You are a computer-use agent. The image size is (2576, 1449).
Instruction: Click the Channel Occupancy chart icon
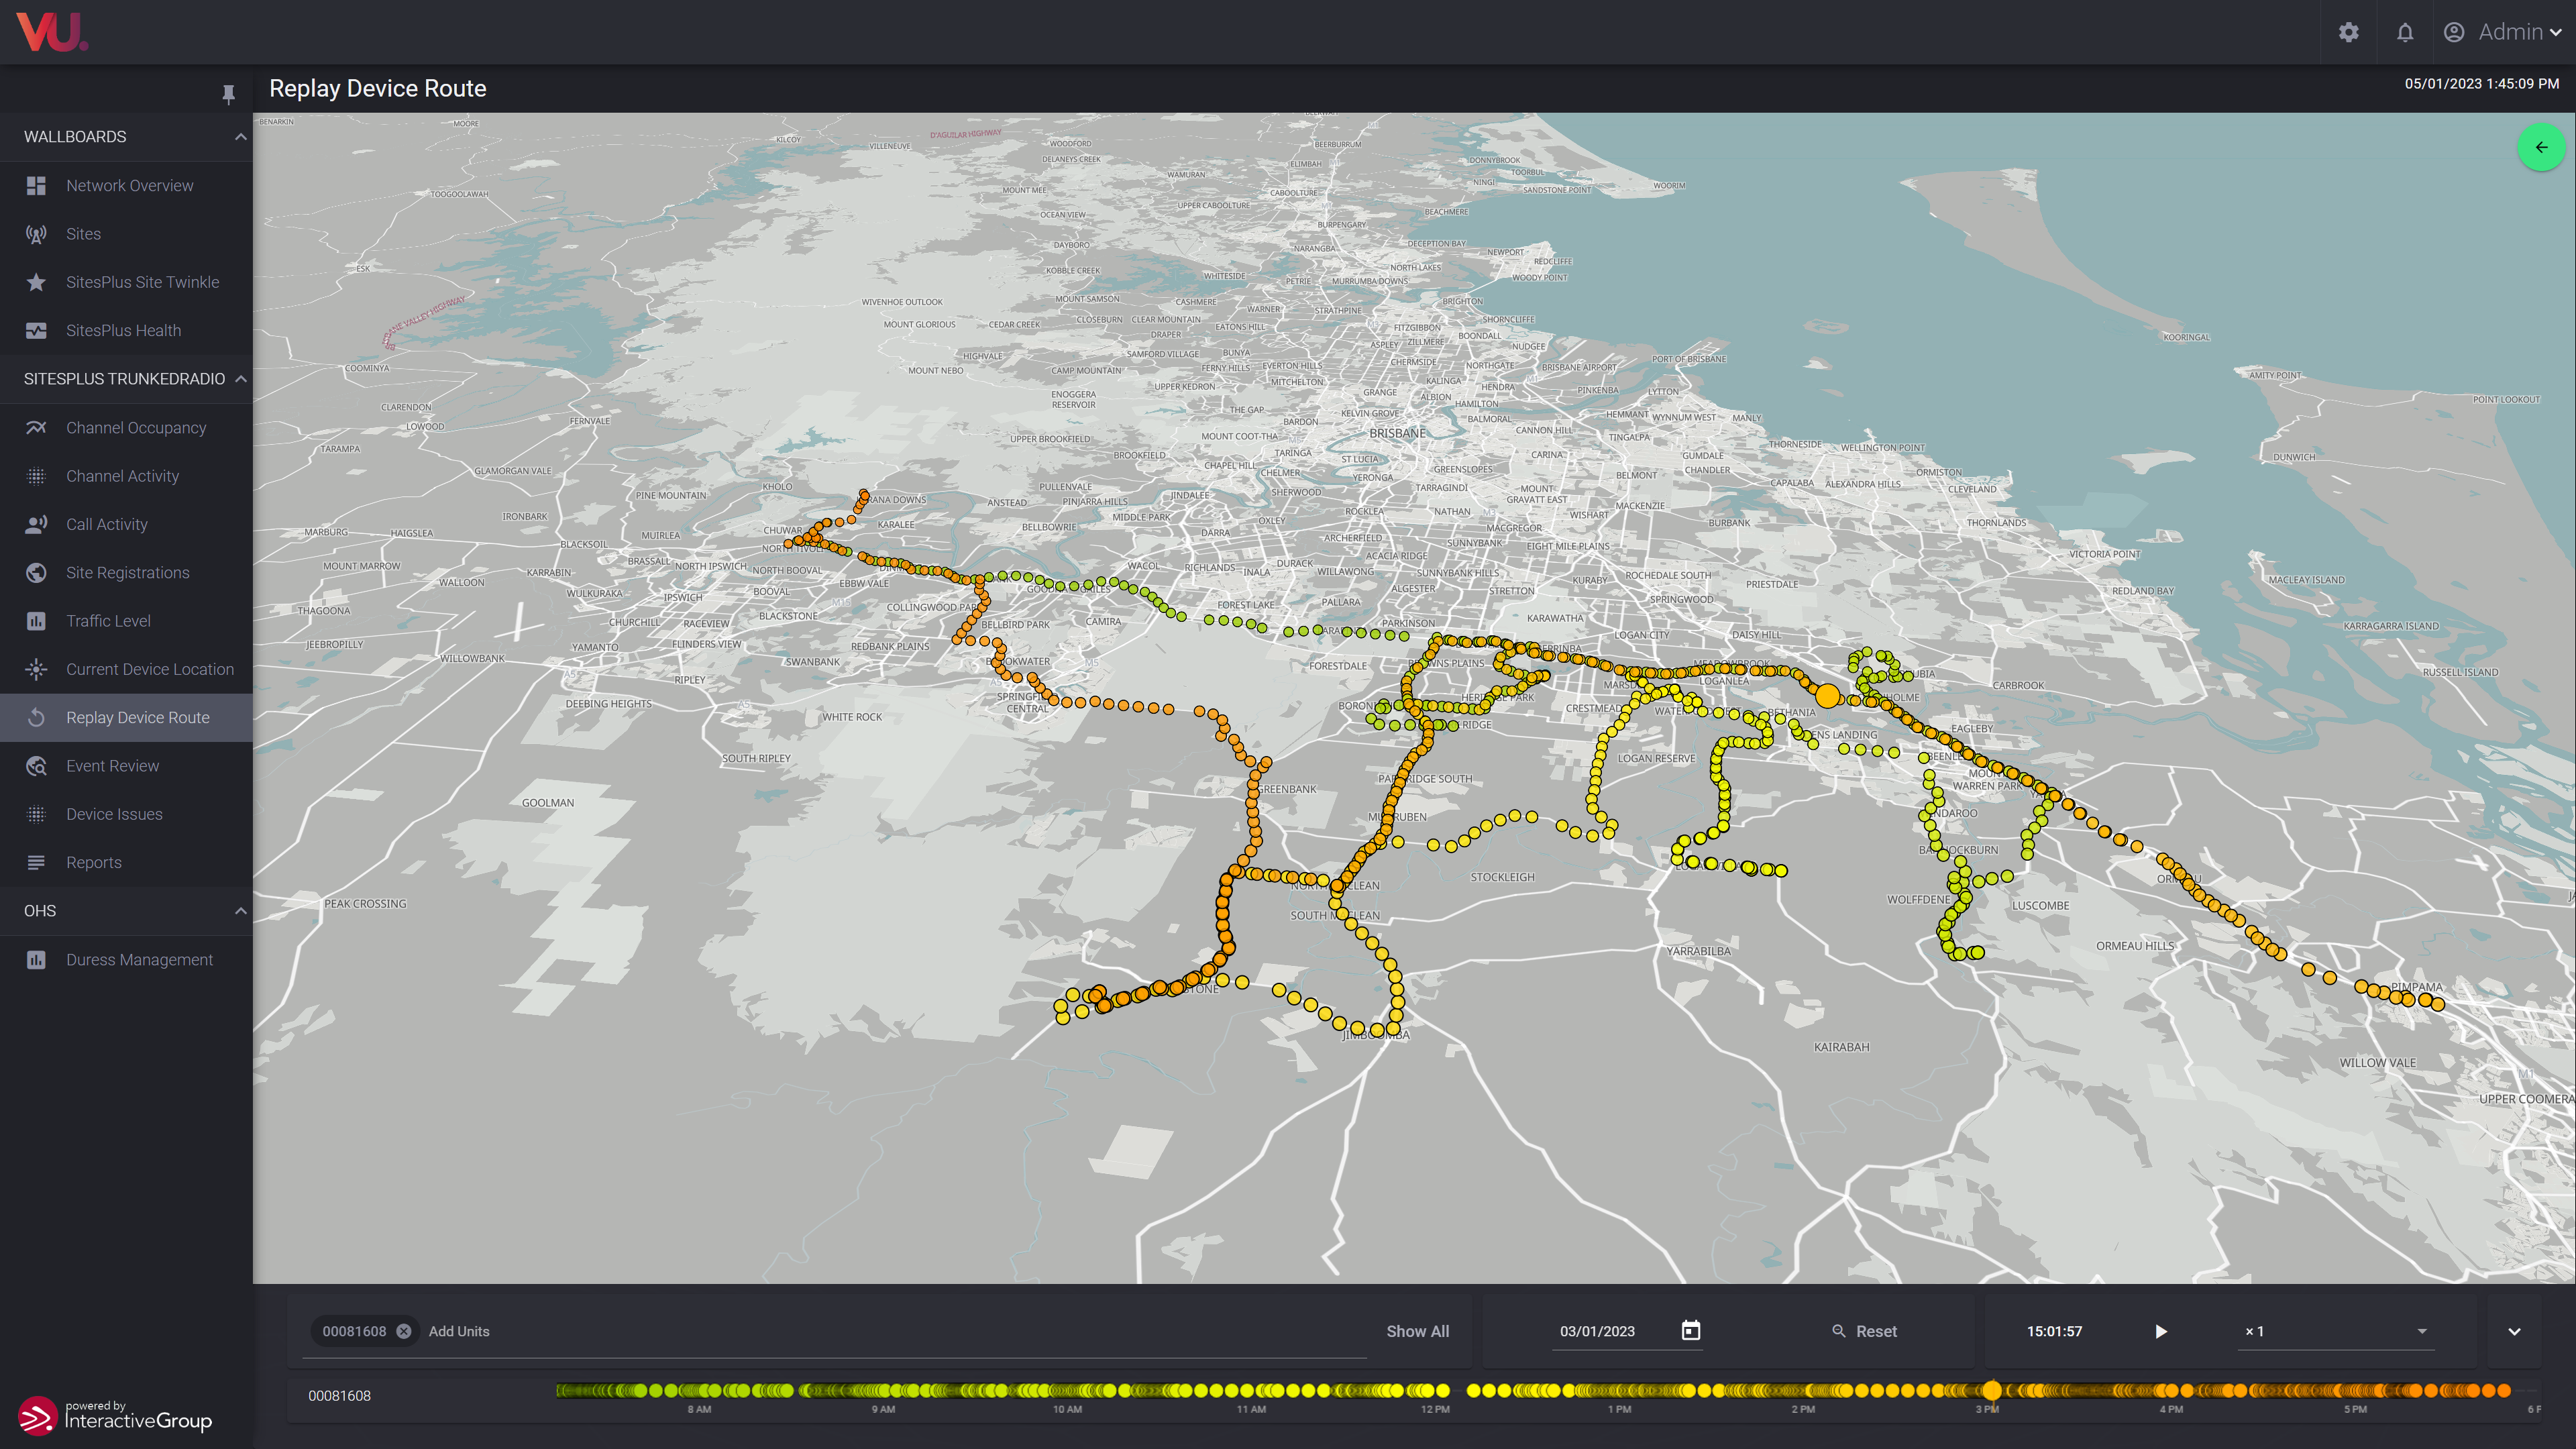coord(36,427)
